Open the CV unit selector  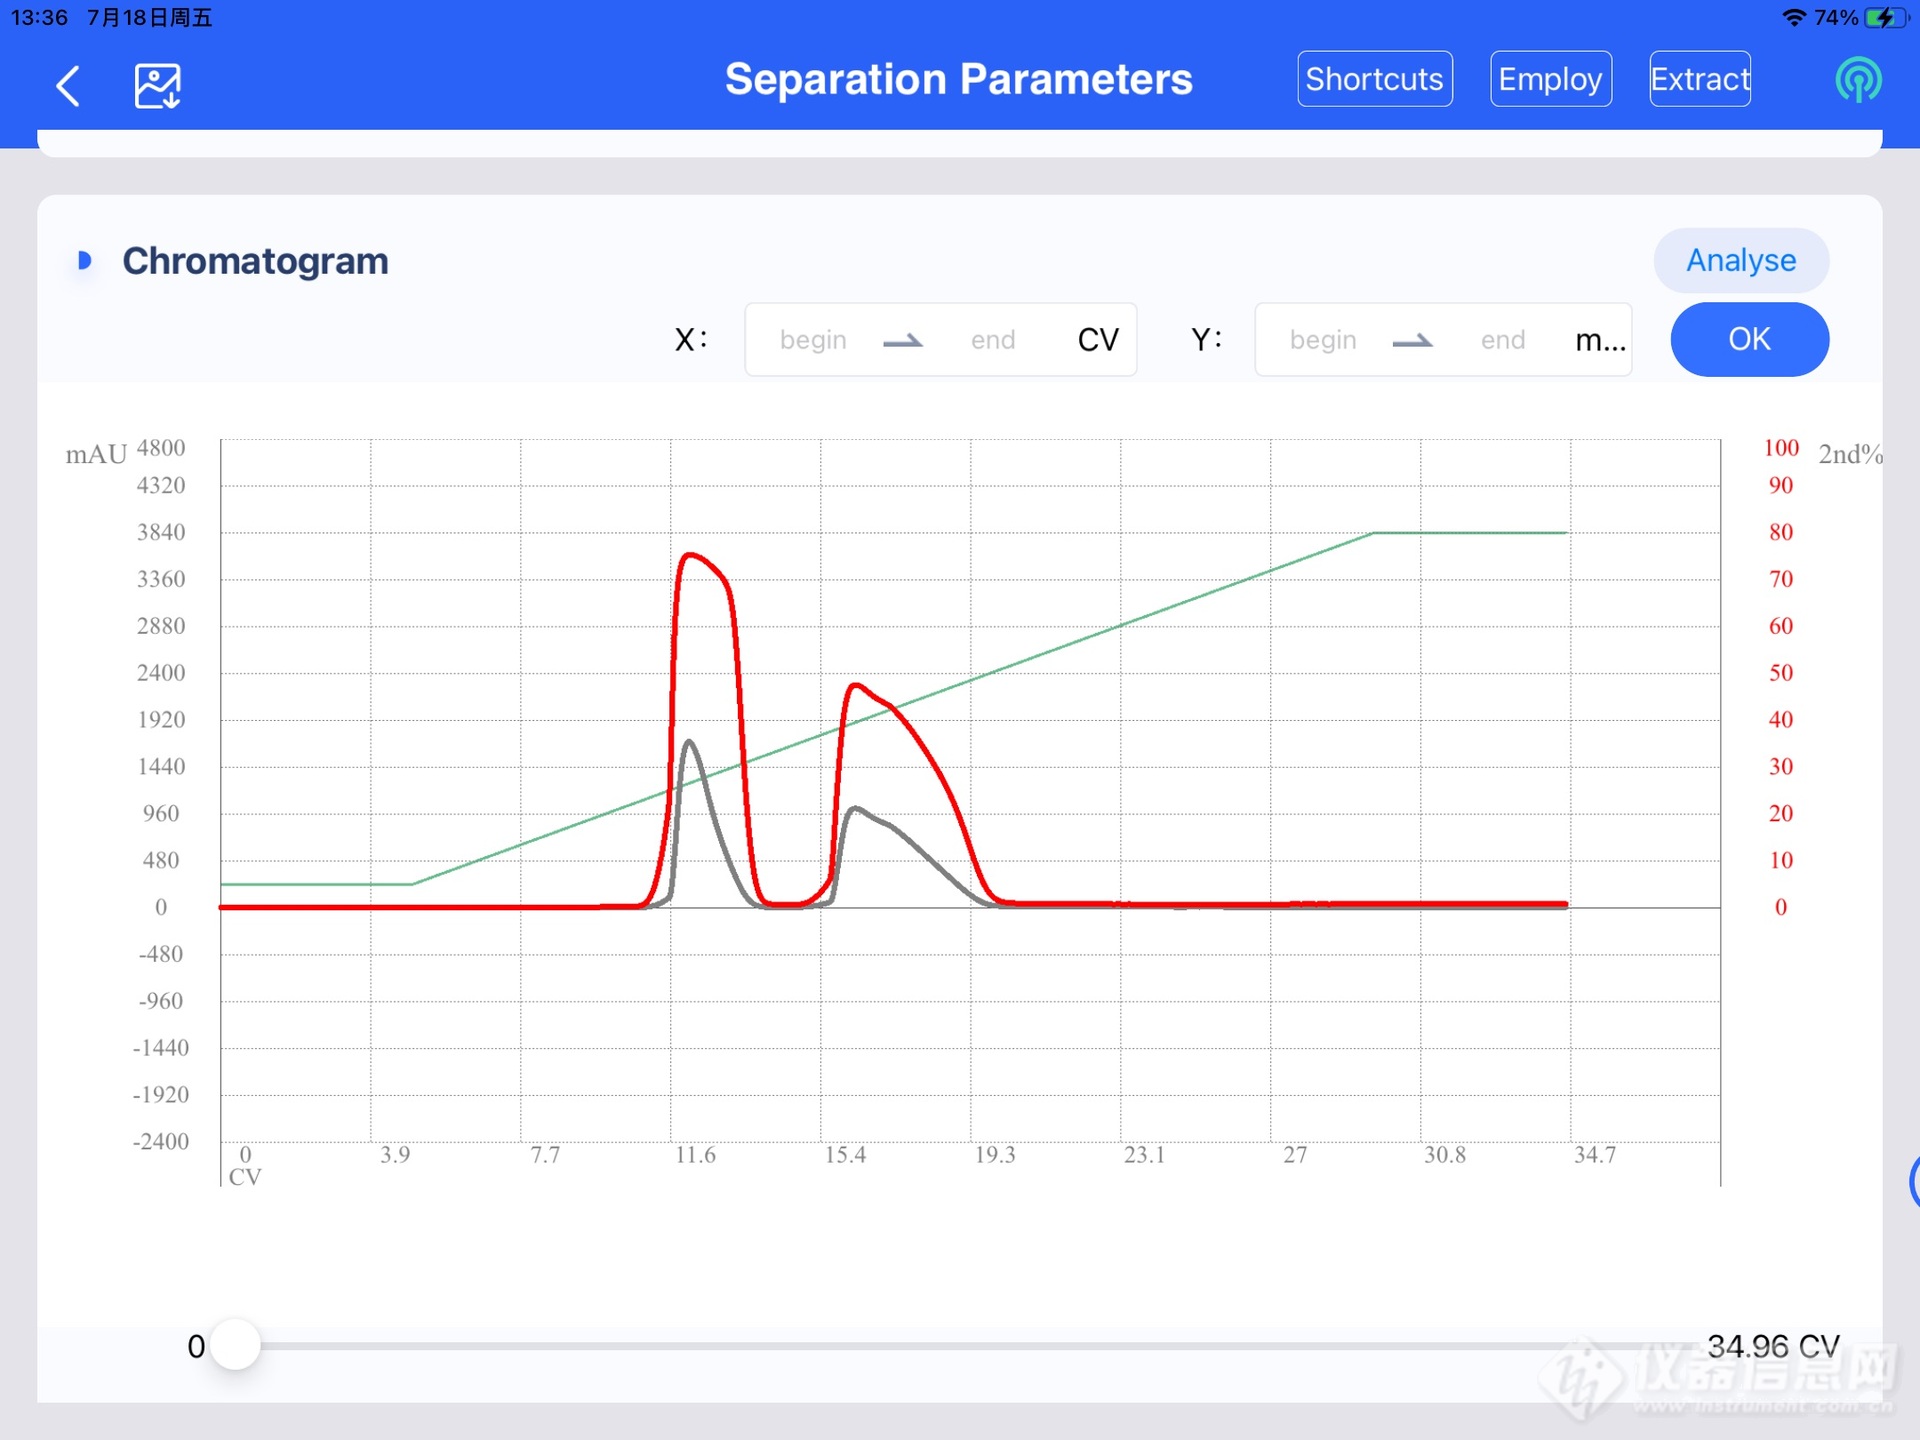[1097, 340]
